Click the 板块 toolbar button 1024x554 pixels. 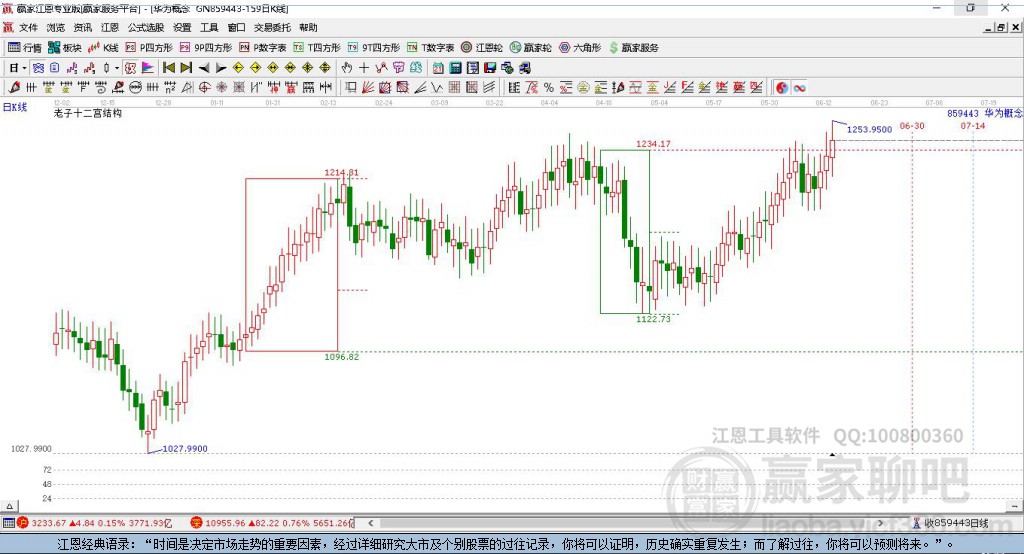[65, 48]
